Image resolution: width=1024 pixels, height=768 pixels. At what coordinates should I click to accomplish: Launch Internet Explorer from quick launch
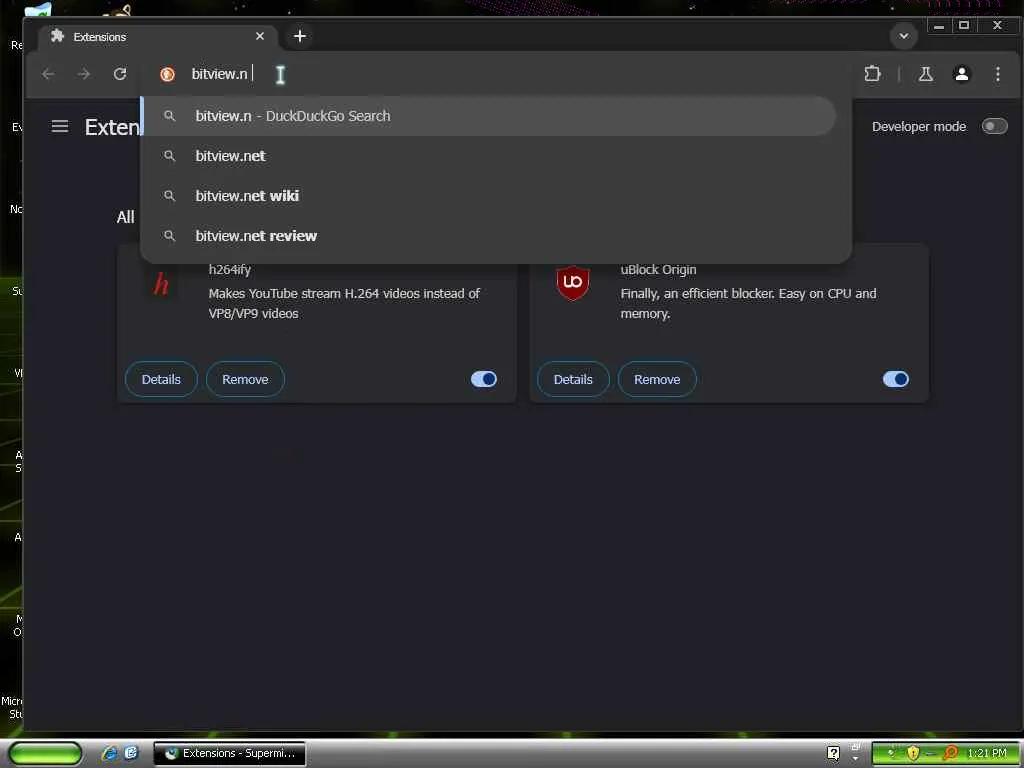click(109, 753)
